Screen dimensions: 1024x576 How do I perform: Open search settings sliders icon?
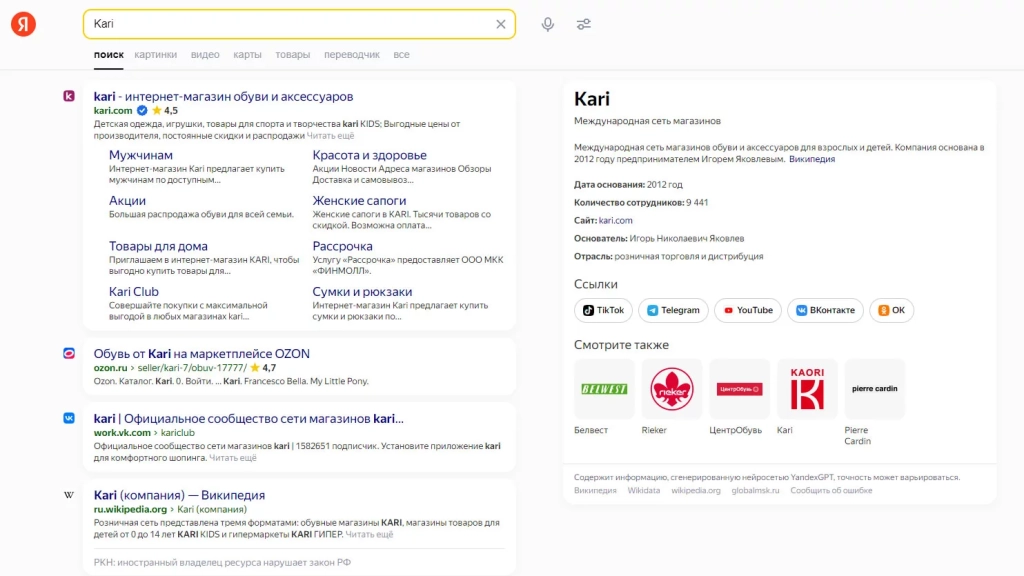[x=584, y=24]
